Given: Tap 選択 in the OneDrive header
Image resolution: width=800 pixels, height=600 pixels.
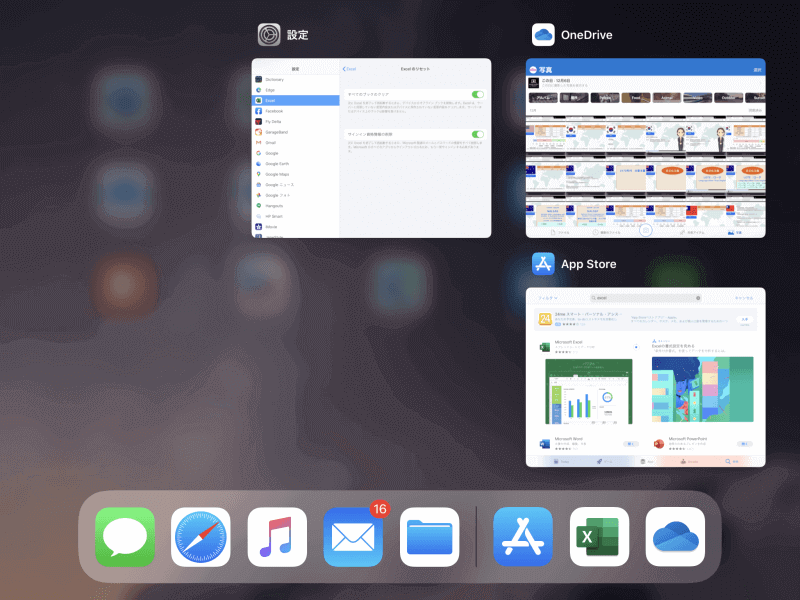Looking at the screenshot, I should pyautogui.click(x=757, y=70).
